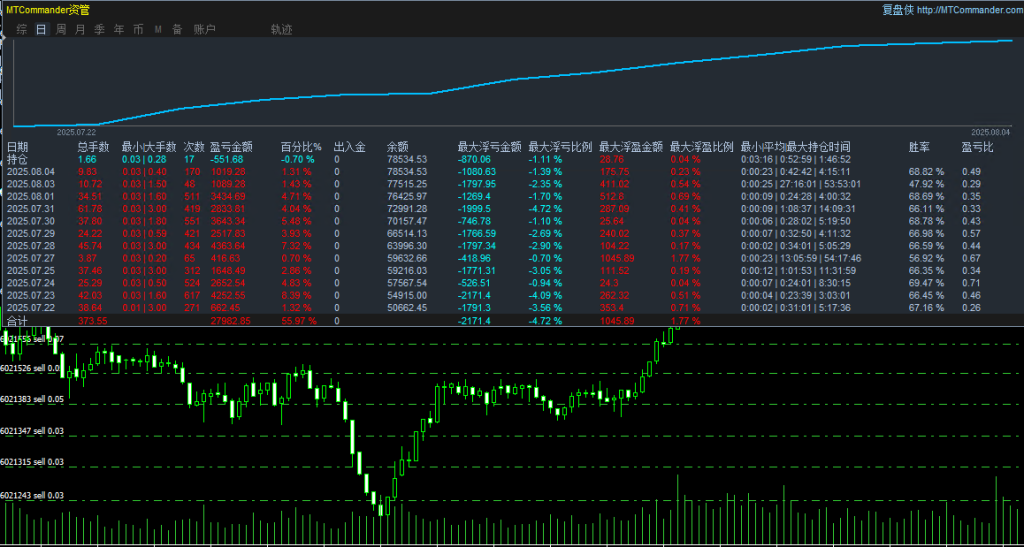Click the 6021383 sell 0.05 order label
The image size is (1024, 547).
pos(32,399)
